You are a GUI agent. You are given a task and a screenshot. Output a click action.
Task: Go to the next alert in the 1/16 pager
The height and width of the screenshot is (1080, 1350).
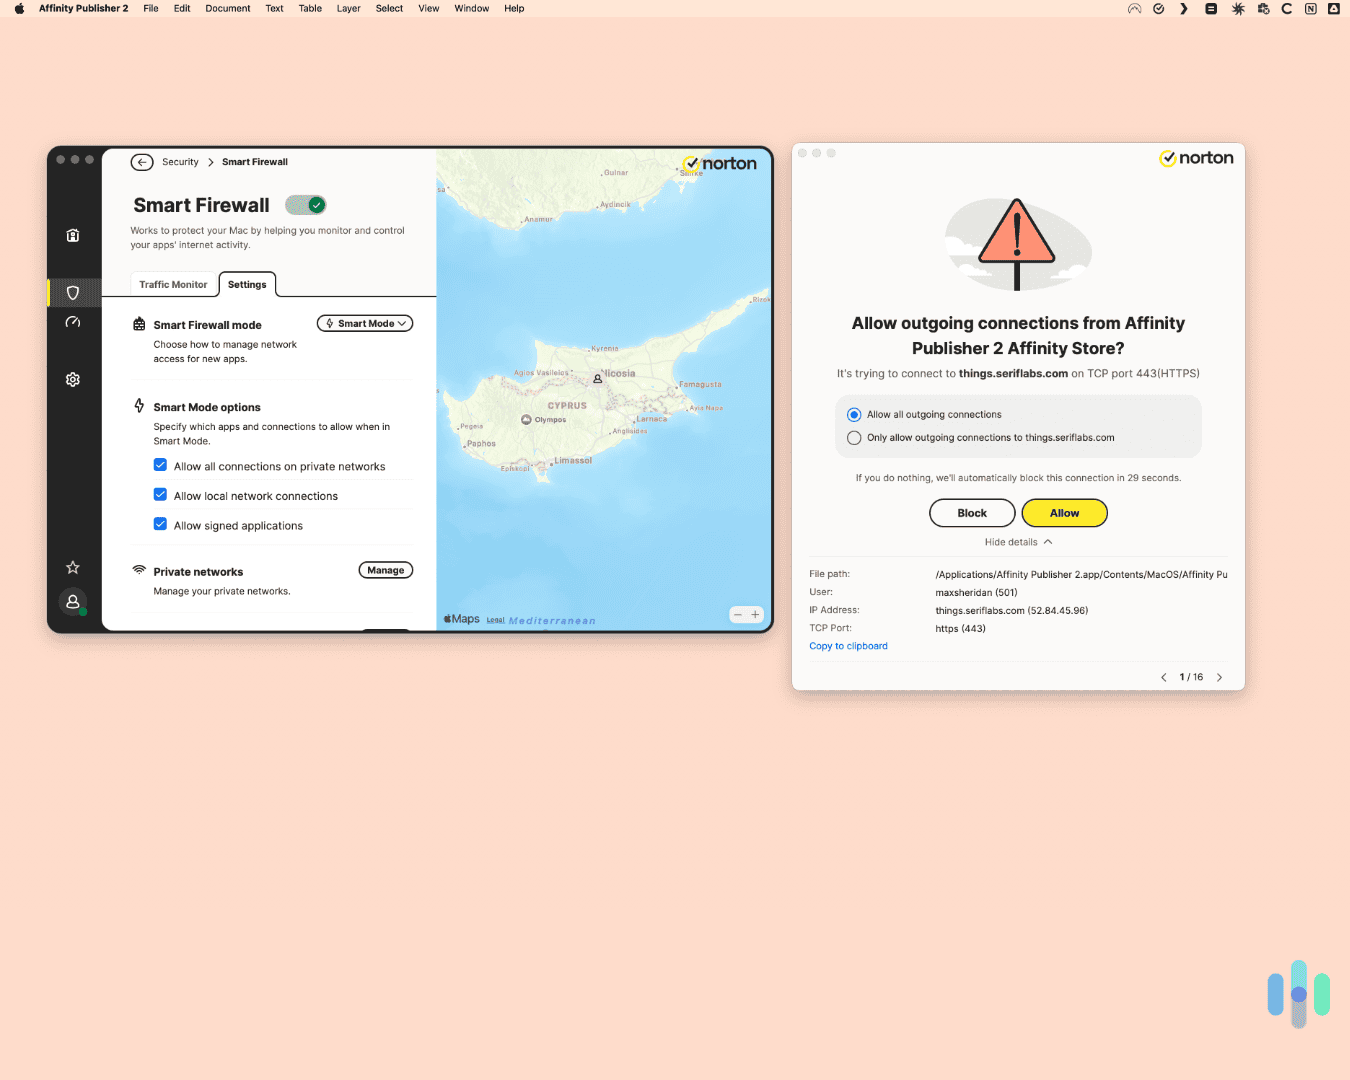[1219, 677]
